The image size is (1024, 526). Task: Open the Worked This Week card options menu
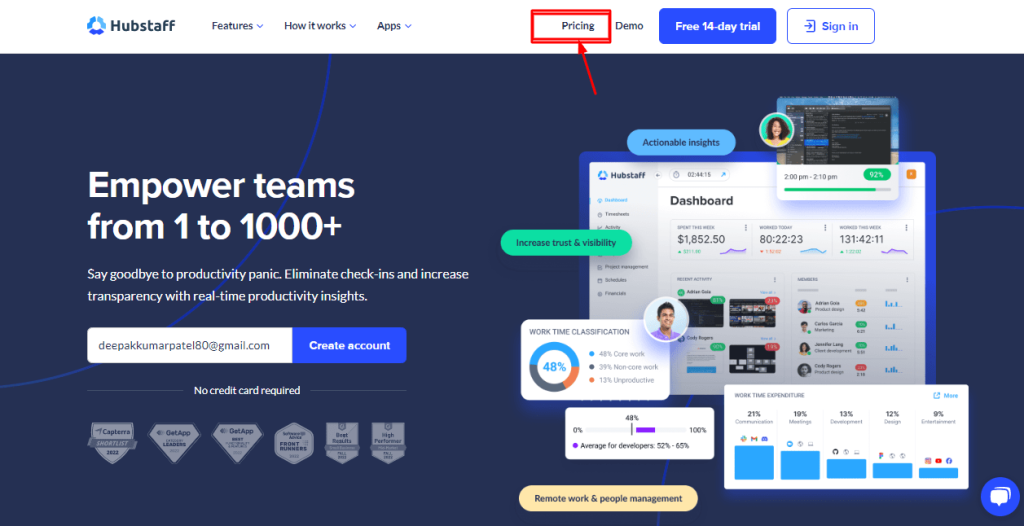907,227
